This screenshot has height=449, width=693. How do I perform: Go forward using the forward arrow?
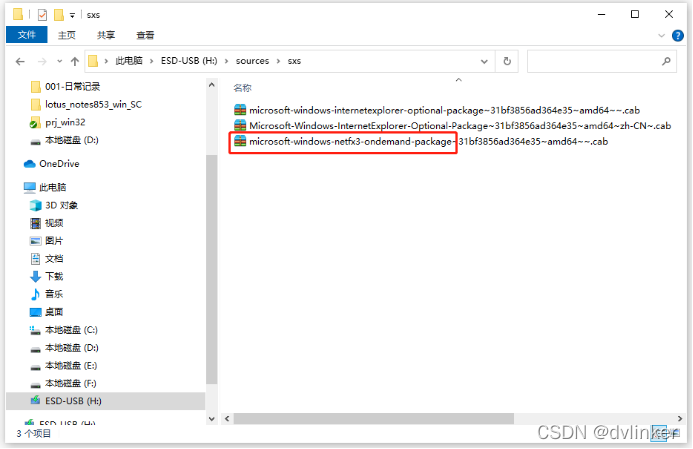(x=42, y=61)
